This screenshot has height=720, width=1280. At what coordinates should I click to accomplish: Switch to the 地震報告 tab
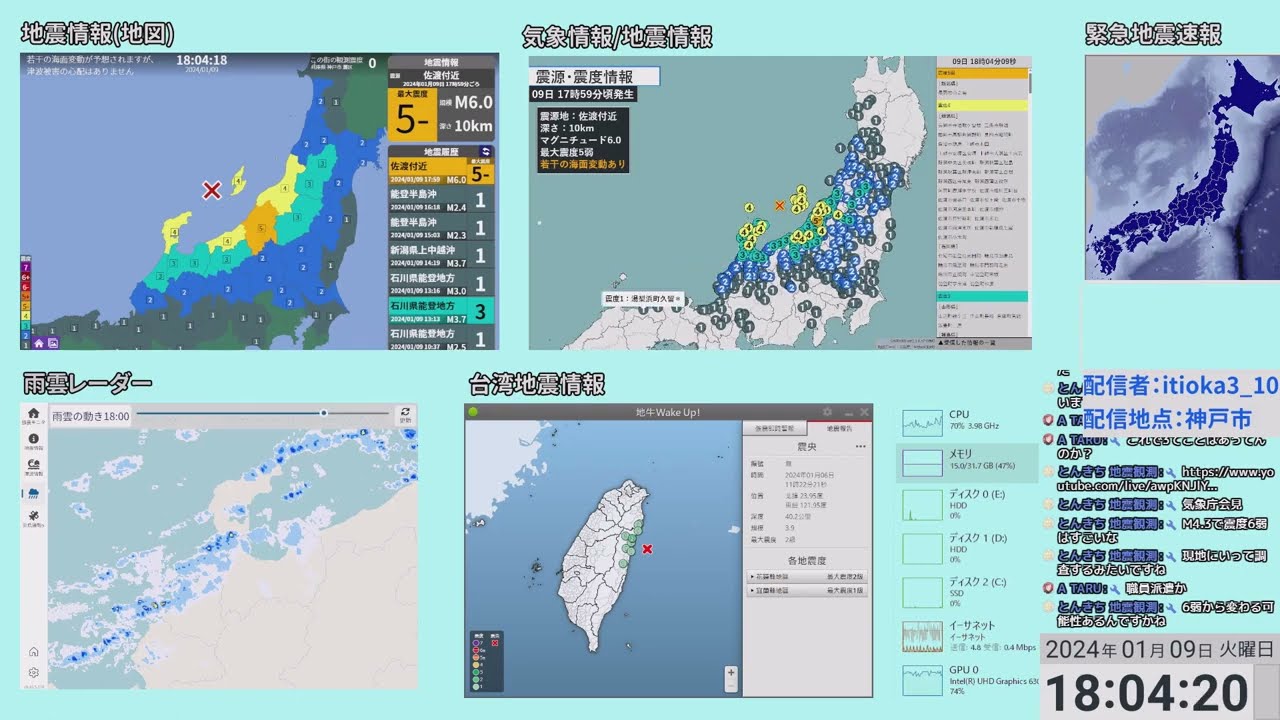click(839, 428)
